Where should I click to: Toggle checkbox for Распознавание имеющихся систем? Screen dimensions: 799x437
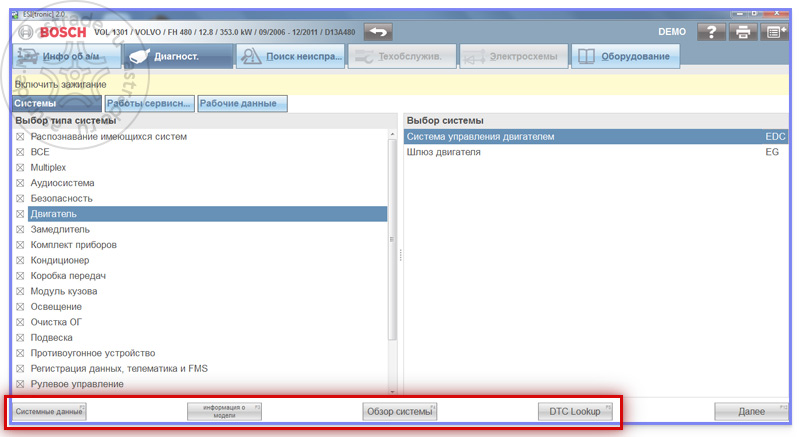point(20,136)
